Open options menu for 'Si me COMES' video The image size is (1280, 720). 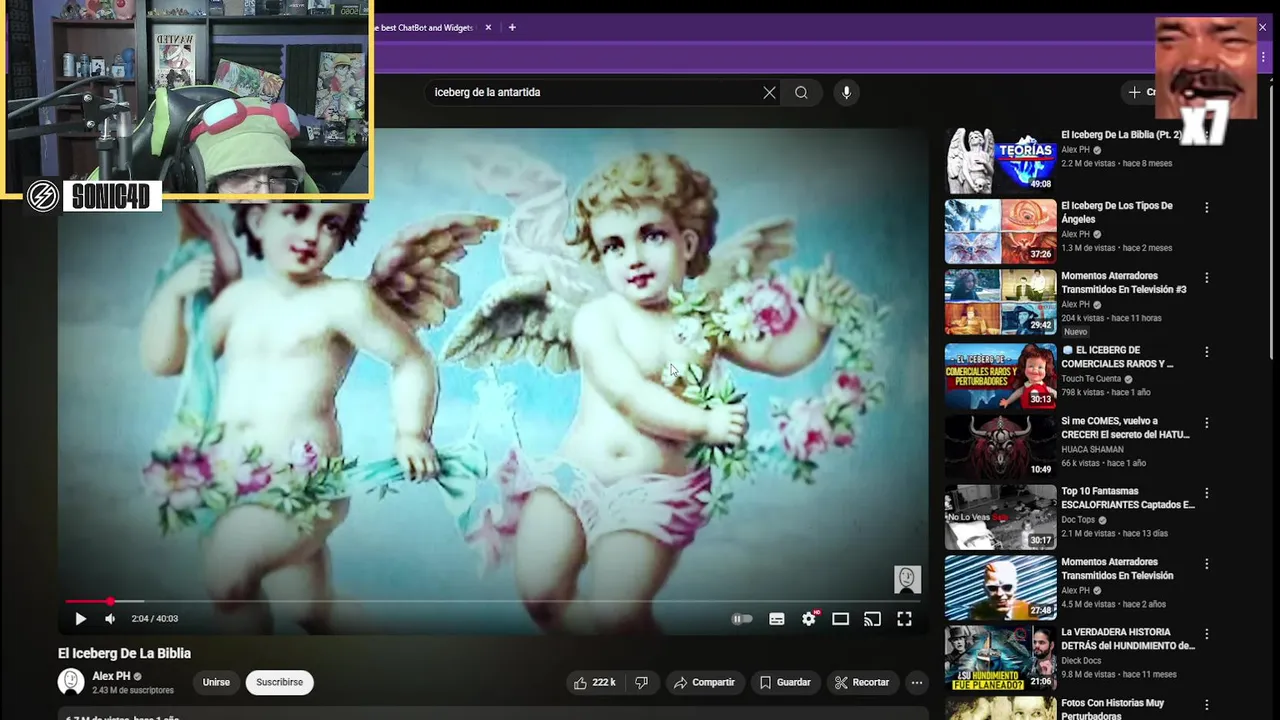click(x=1206, y=423)
